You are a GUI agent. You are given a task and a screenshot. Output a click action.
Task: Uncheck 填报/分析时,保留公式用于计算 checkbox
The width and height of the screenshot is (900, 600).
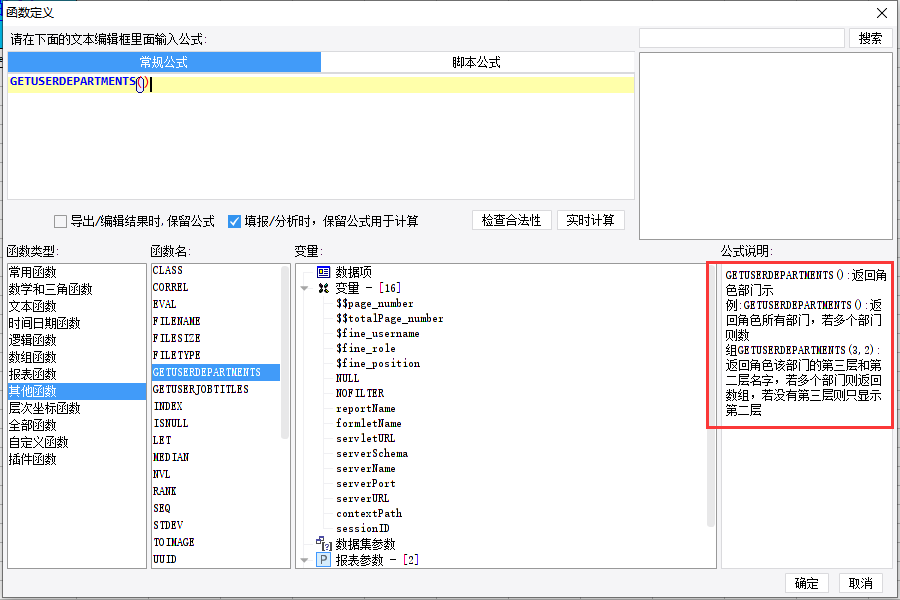pyautogui.click(x=234, y=222)
